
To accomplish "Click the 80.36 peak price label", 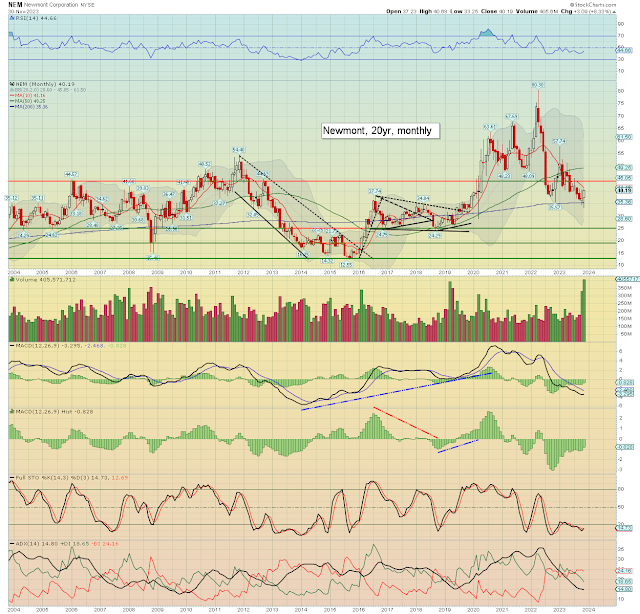I will tap(538, 85).
